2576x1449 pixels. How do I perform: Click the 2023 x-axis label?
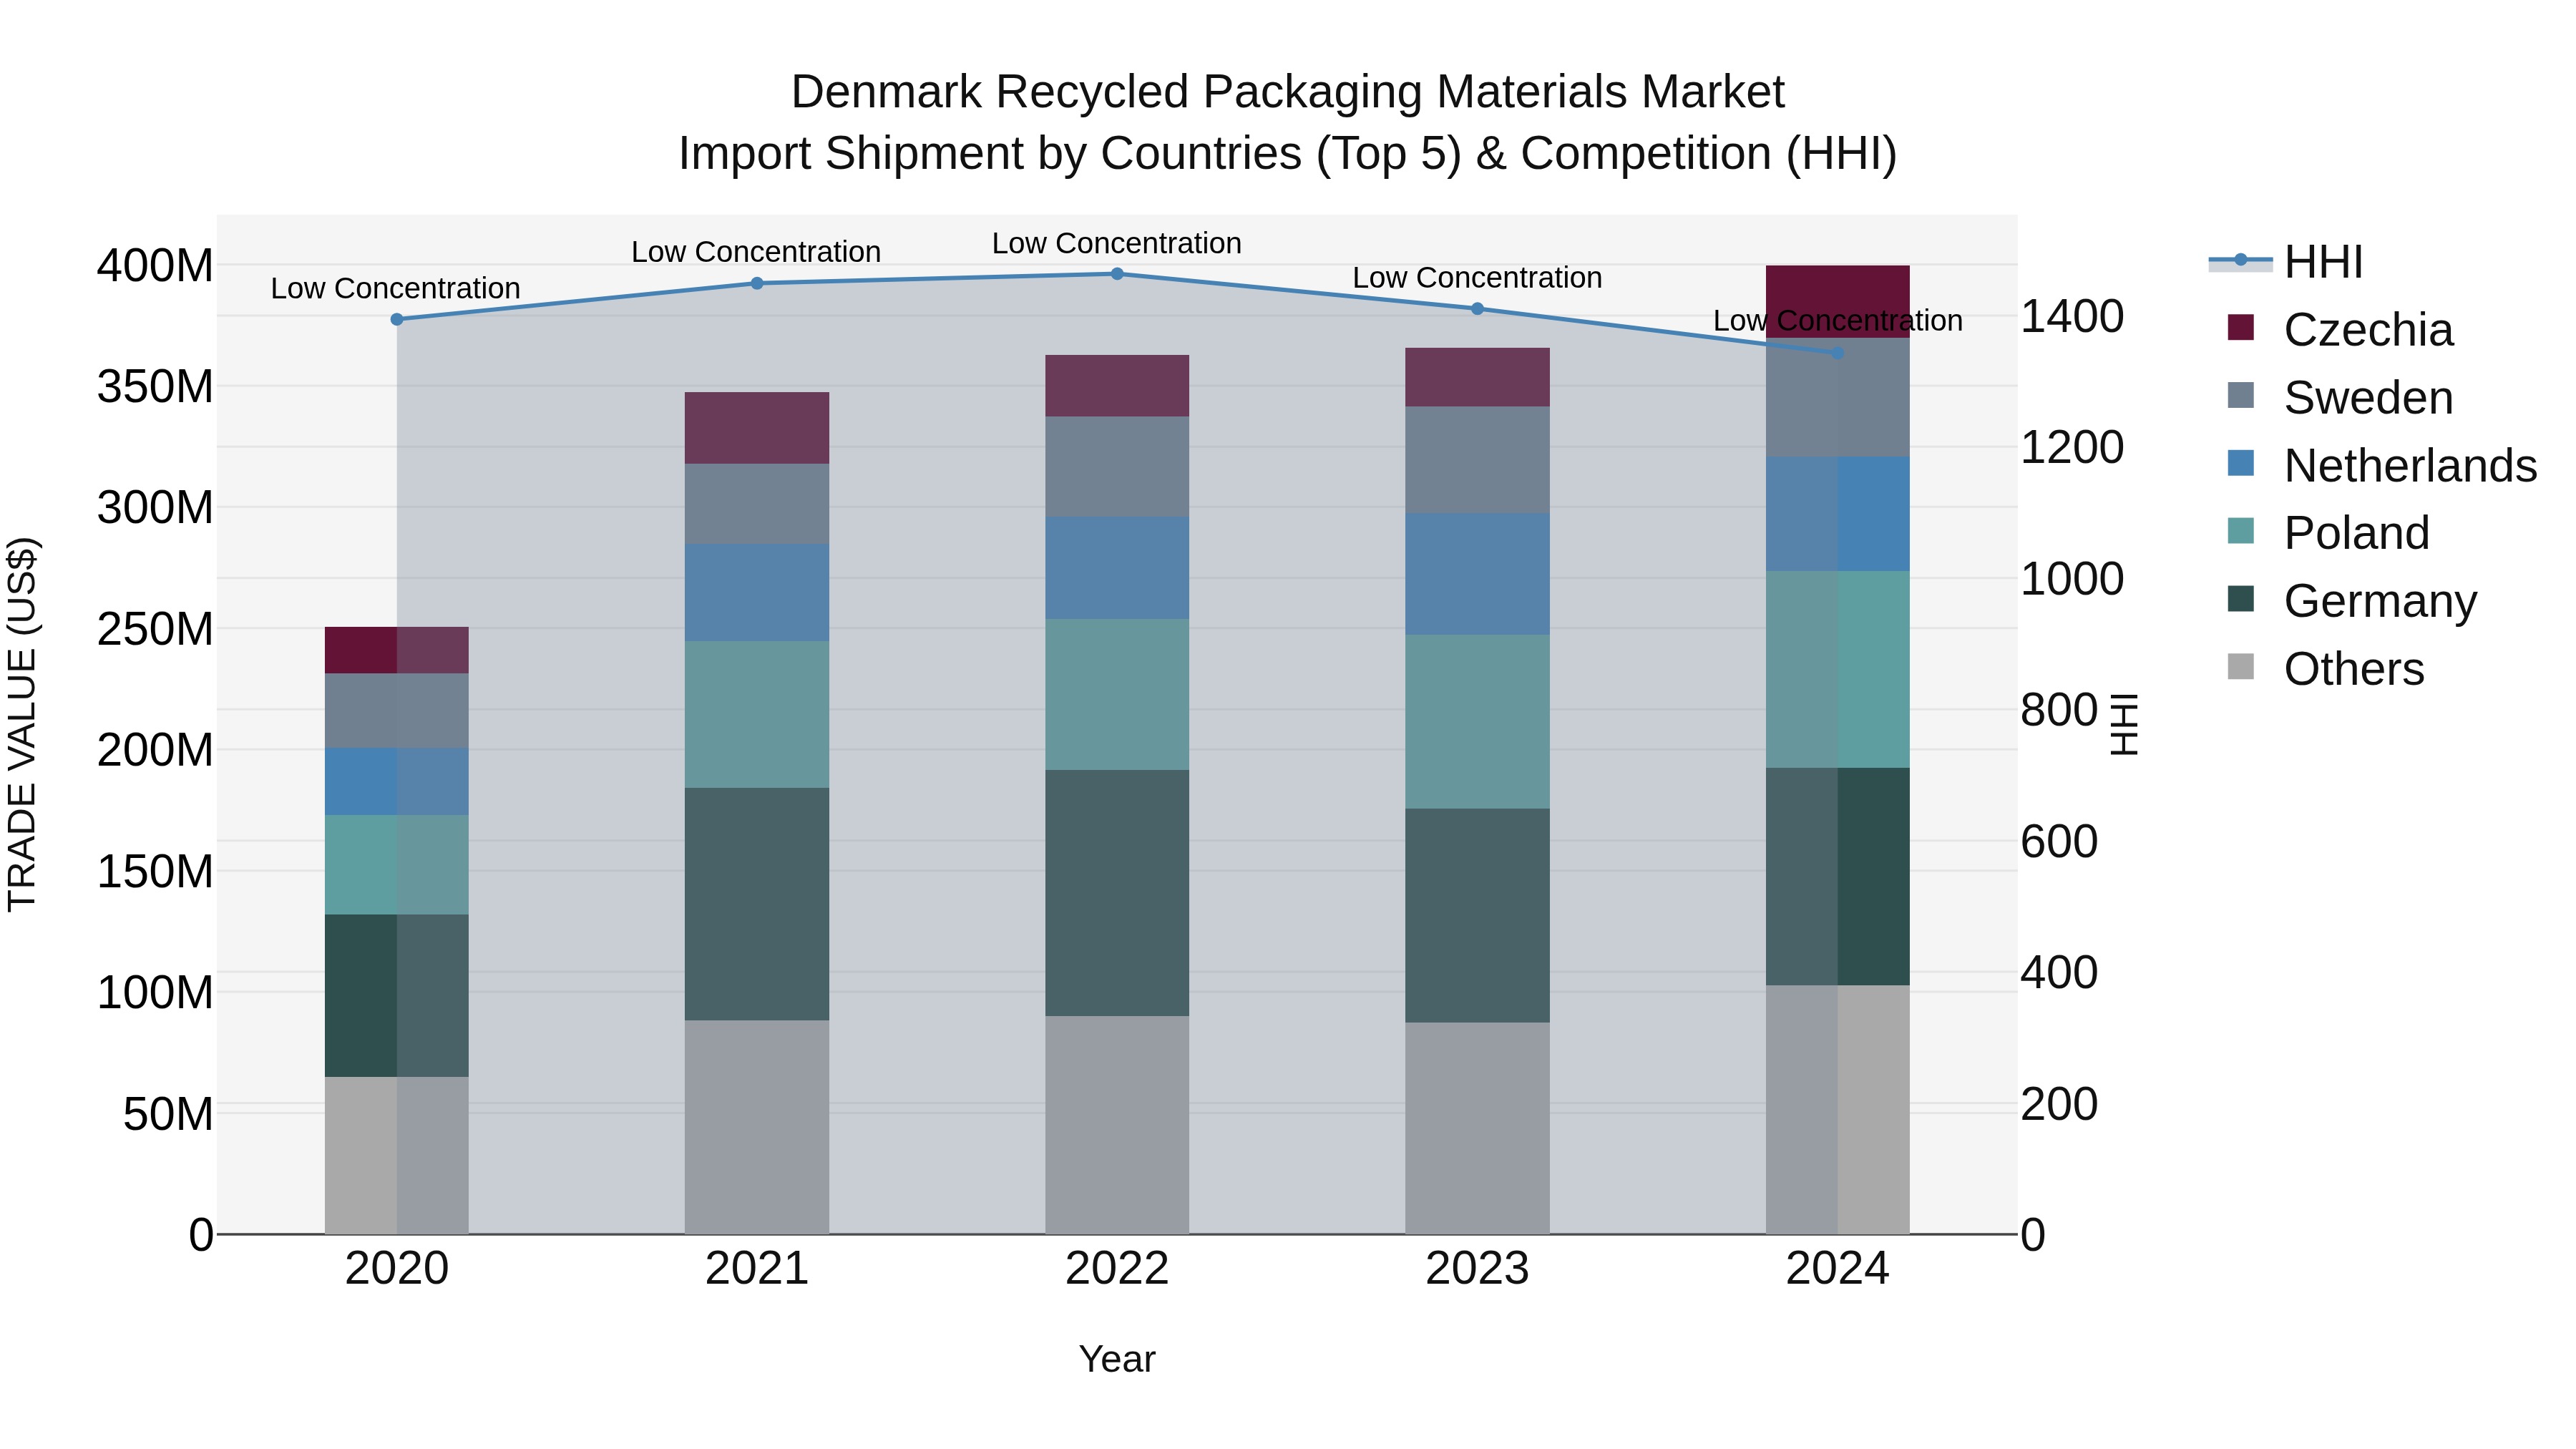coord(1477,1269)
